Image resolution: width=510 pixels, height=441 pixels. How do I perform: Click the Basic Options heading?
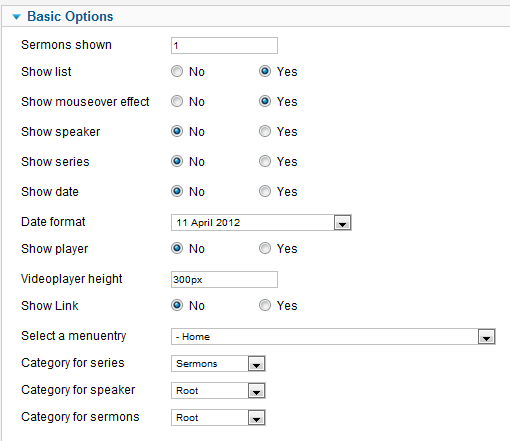point(70,16)
